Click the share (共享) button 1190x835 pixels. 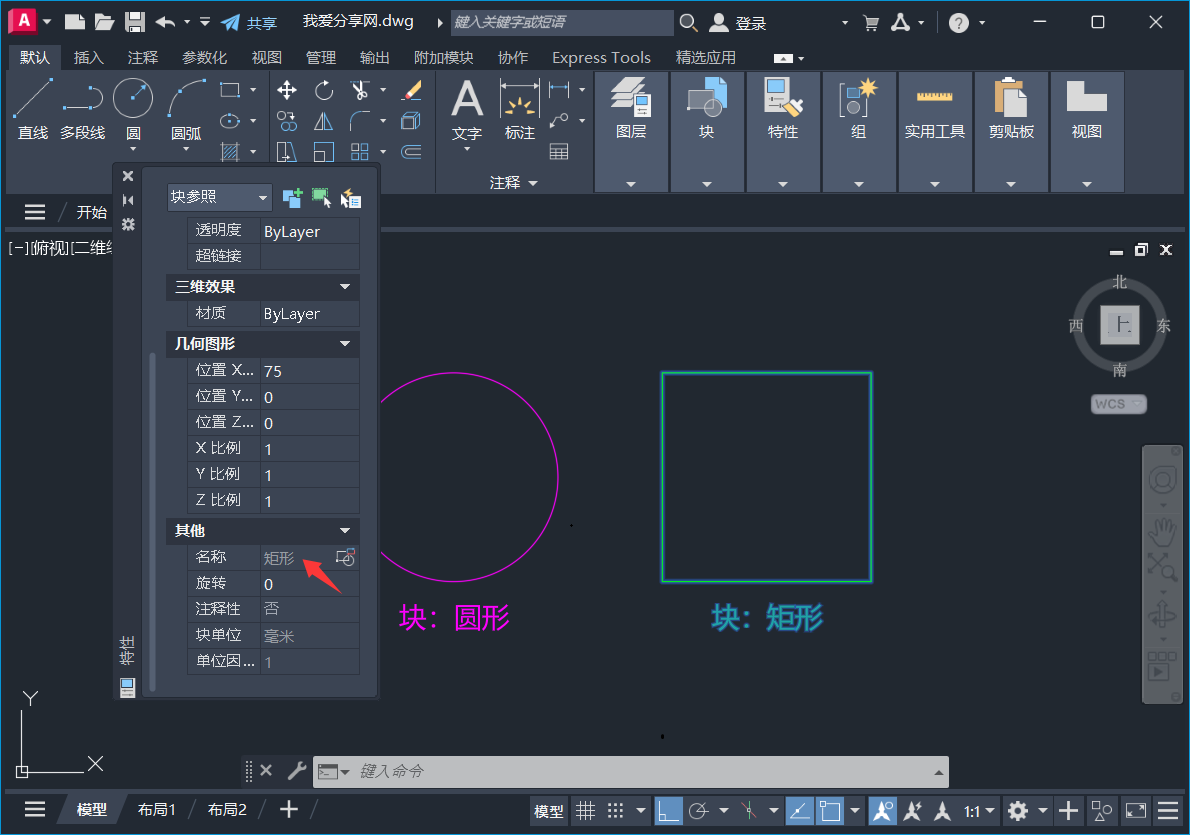(249, 23)
